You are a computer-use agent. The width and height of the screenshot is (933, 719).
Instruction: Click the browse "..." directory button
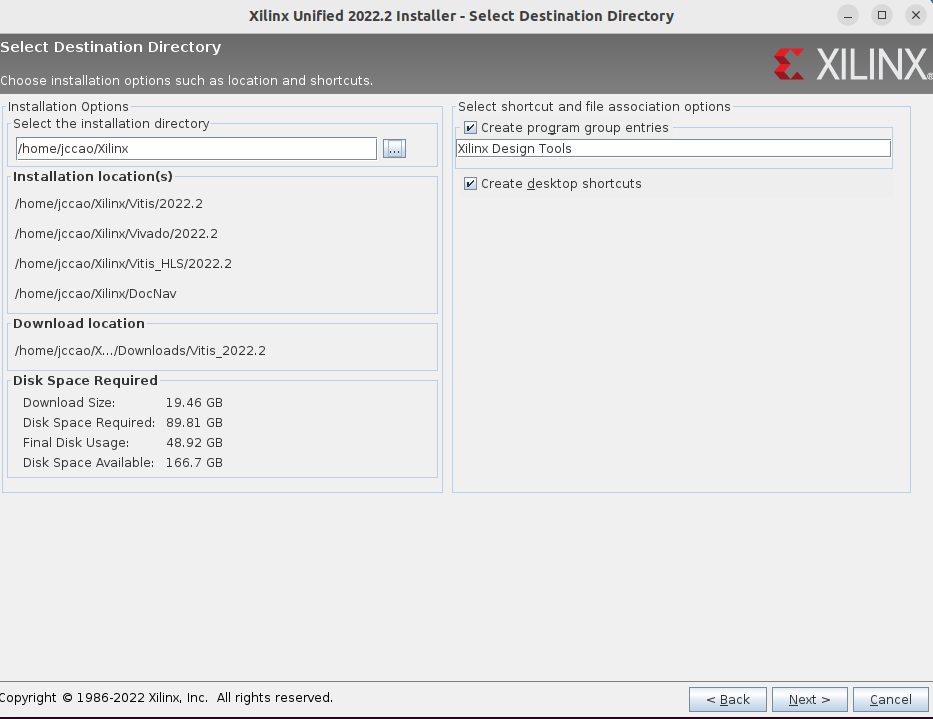[394, 148]
